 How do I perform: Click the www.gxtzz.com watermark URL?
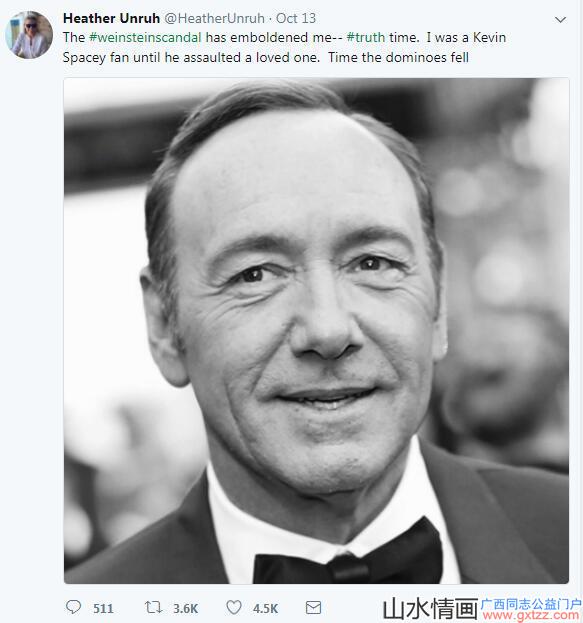coord(531,616)
